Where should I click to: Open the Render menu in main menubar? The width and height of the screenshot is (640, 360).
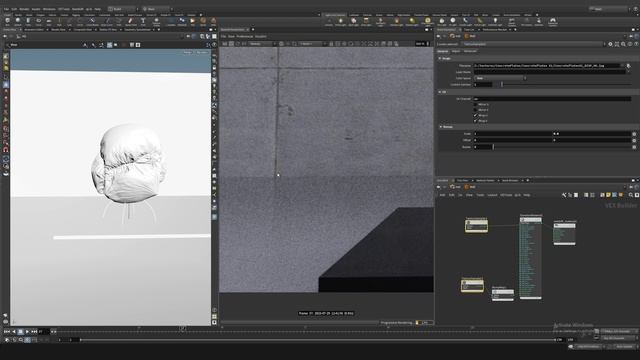(24, 9)
